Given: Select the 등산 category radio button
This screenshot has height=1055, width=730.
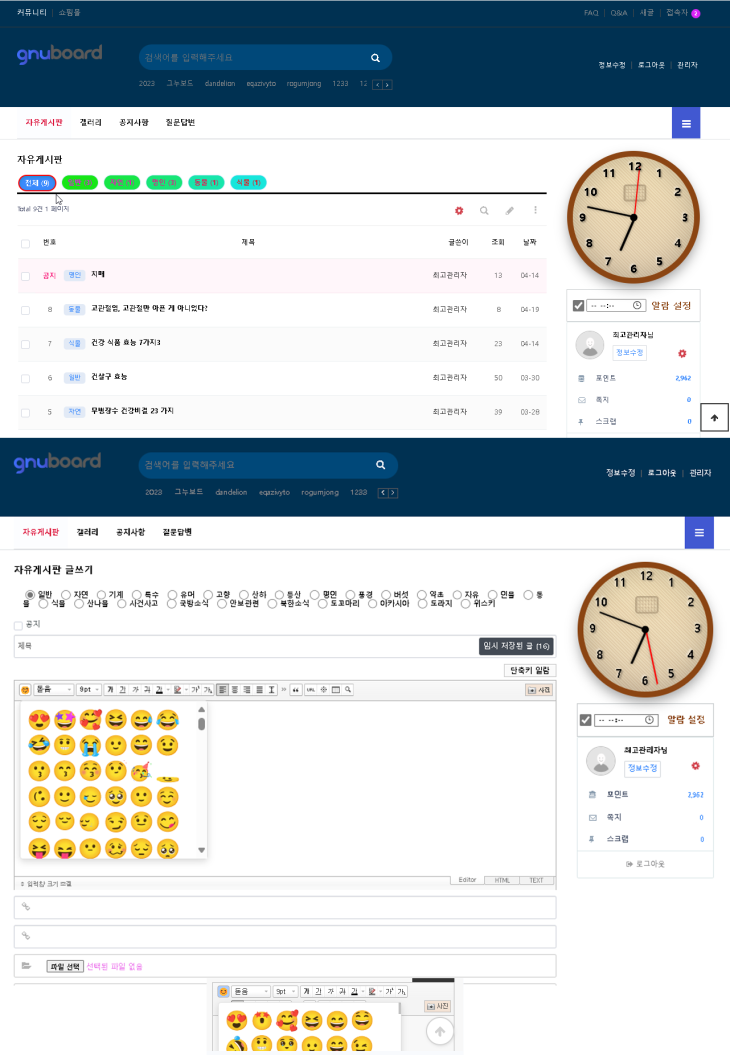Looking at the screenshot, I should pos(279,595).
